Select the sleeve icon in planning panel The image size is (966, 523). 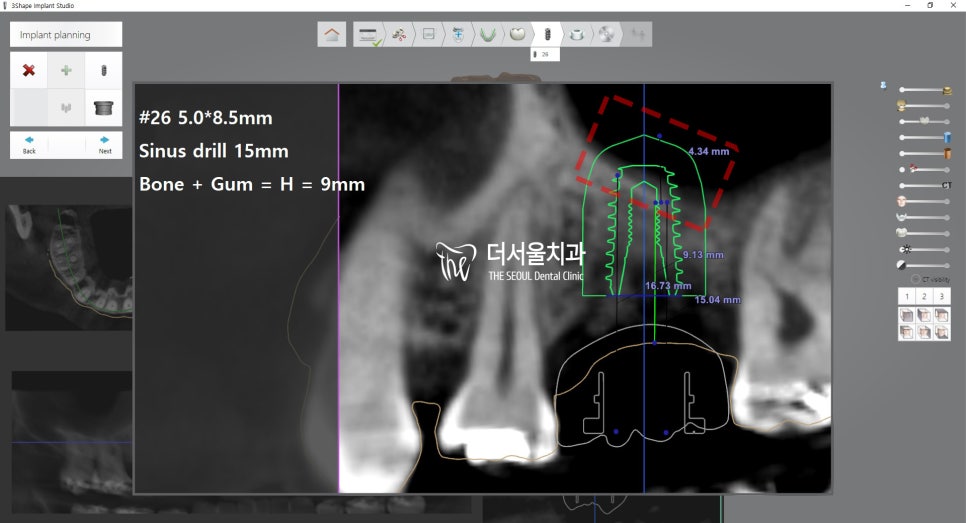[103, 107]
